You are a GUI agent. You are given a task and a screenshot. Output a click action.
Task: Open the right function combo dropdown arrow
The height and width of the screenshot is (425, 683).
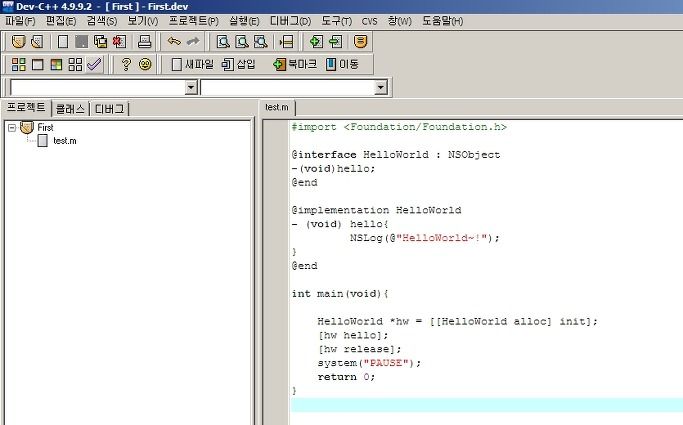pos(381,88)
